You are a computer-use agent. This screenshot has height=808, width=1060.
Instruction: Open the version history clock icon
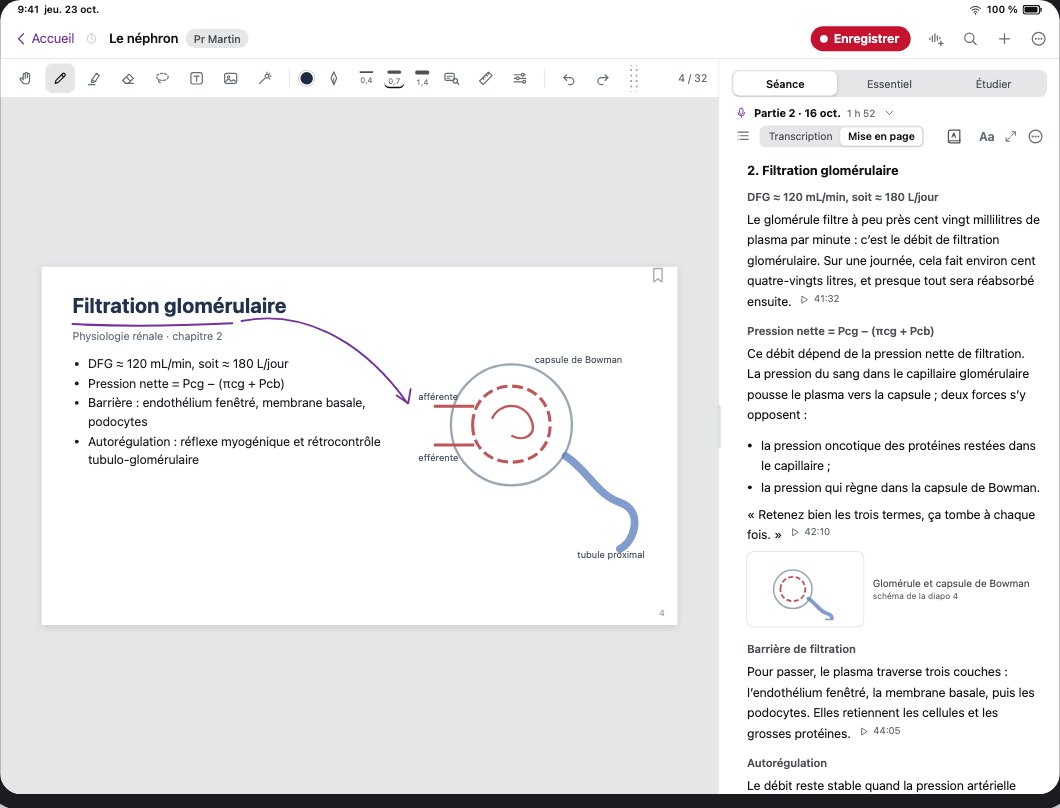click(91, 39)
